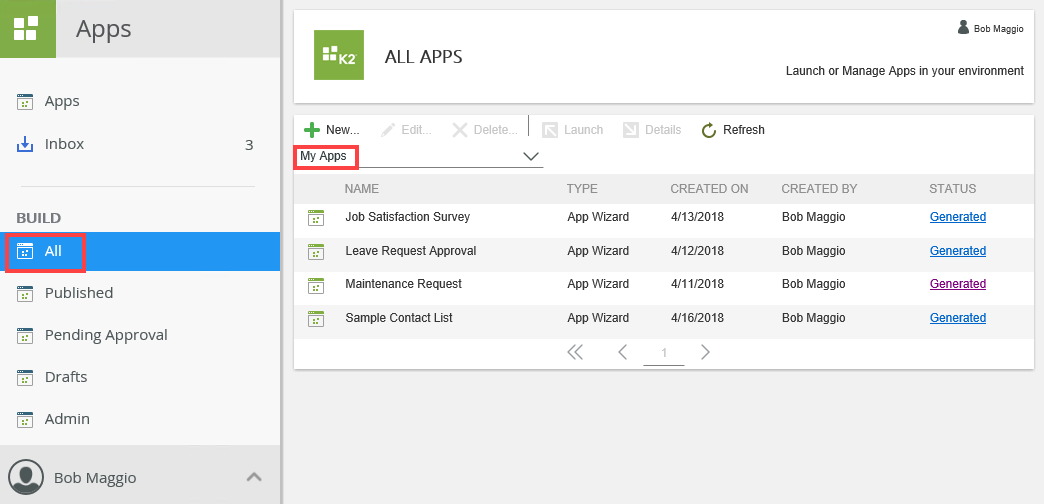Go to the next page arrow
Screen dimensions: 1044x504
(x=705, y=352)
